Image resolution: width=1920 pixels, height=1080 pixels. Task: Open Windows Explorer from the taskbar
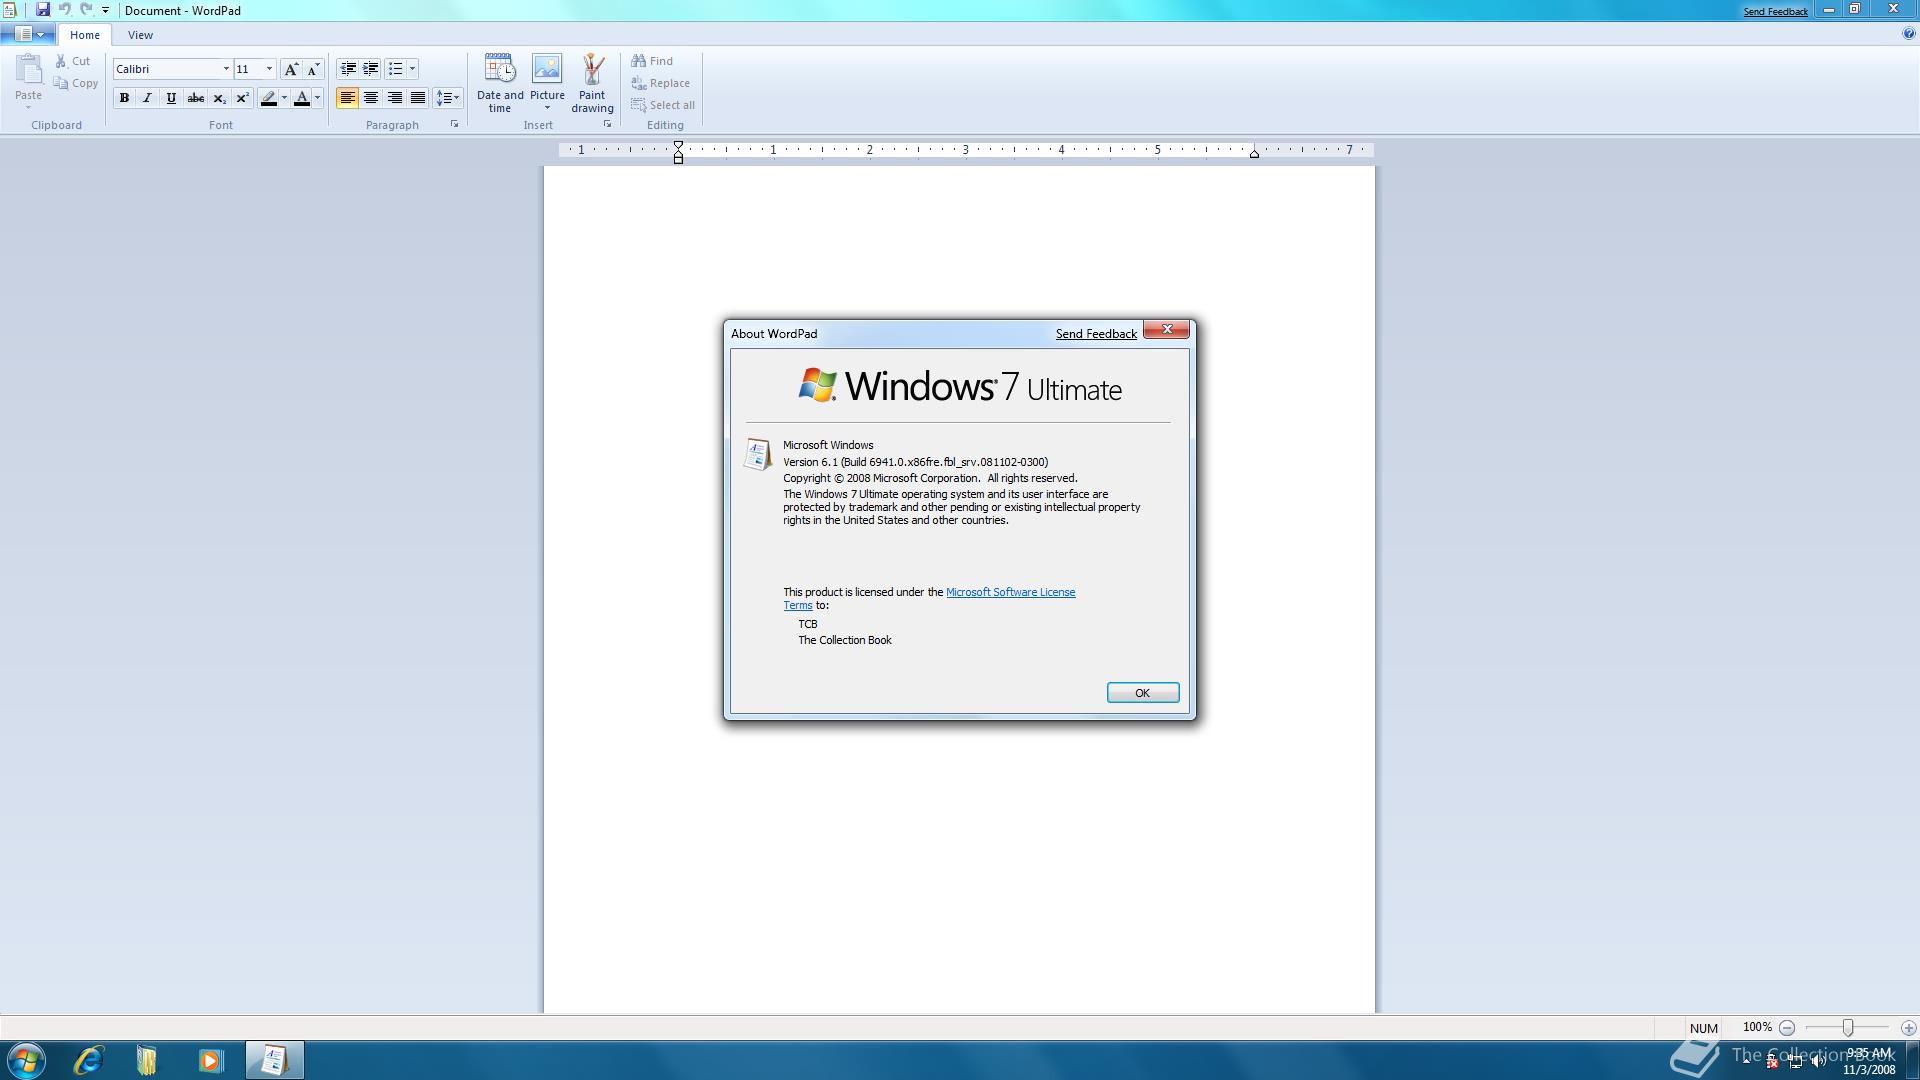coord(147,1060)
